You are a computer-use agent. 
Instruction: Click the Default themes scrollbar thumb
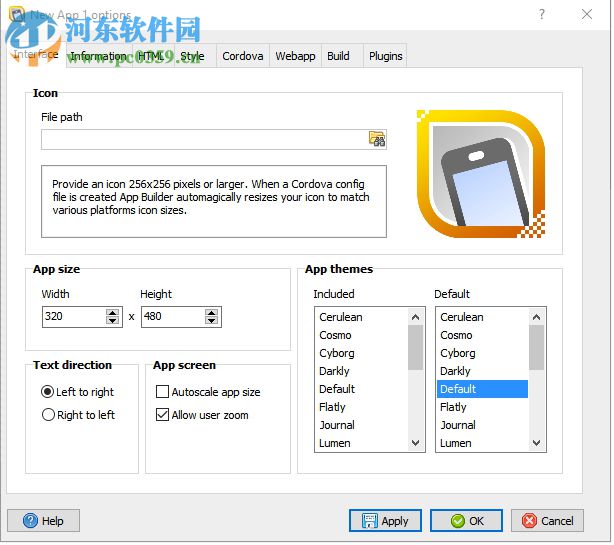pos(537,348)
